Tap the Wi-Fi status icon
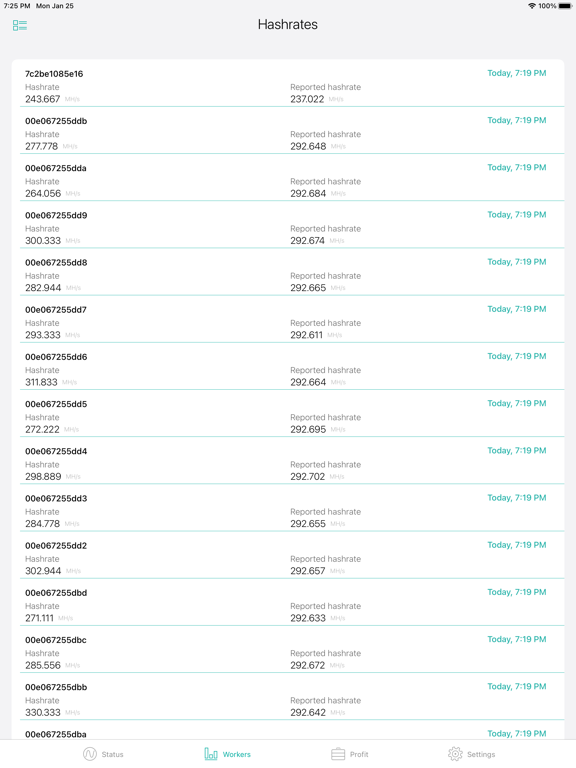 pyautogui.click(x=532, y=6)
